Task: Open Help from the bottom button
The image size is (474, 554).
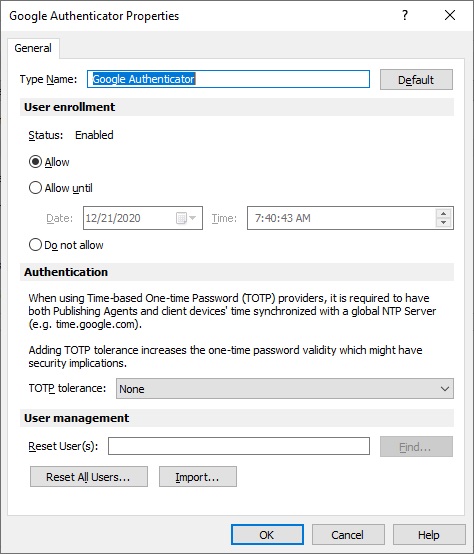Action: click(429, 535)
